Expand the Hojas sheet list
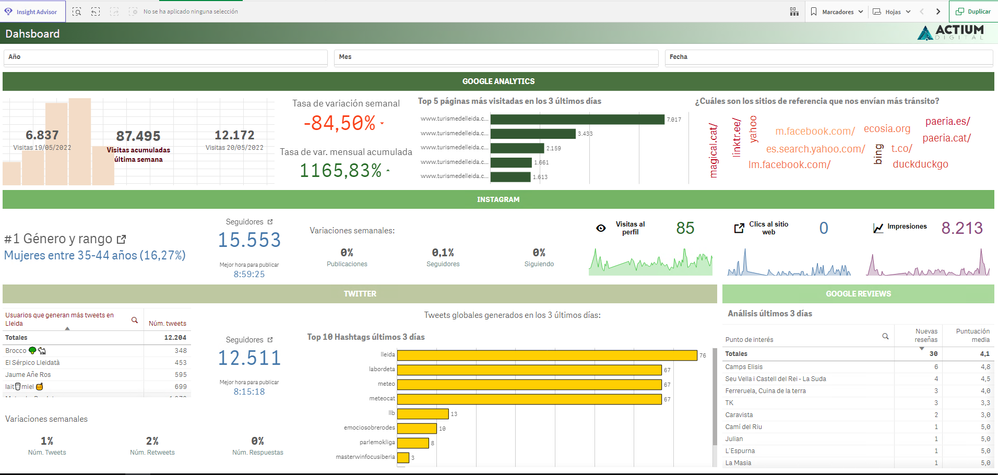 click(x=890, y=12)
